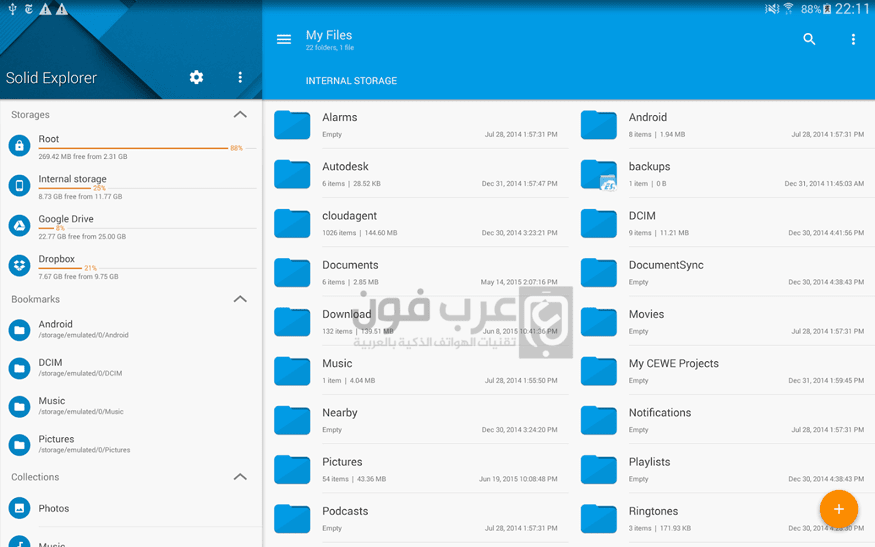The height and width of the screenshot is (547, 875).
Task: Open the Music folder icon in file list
Action: 292,371
